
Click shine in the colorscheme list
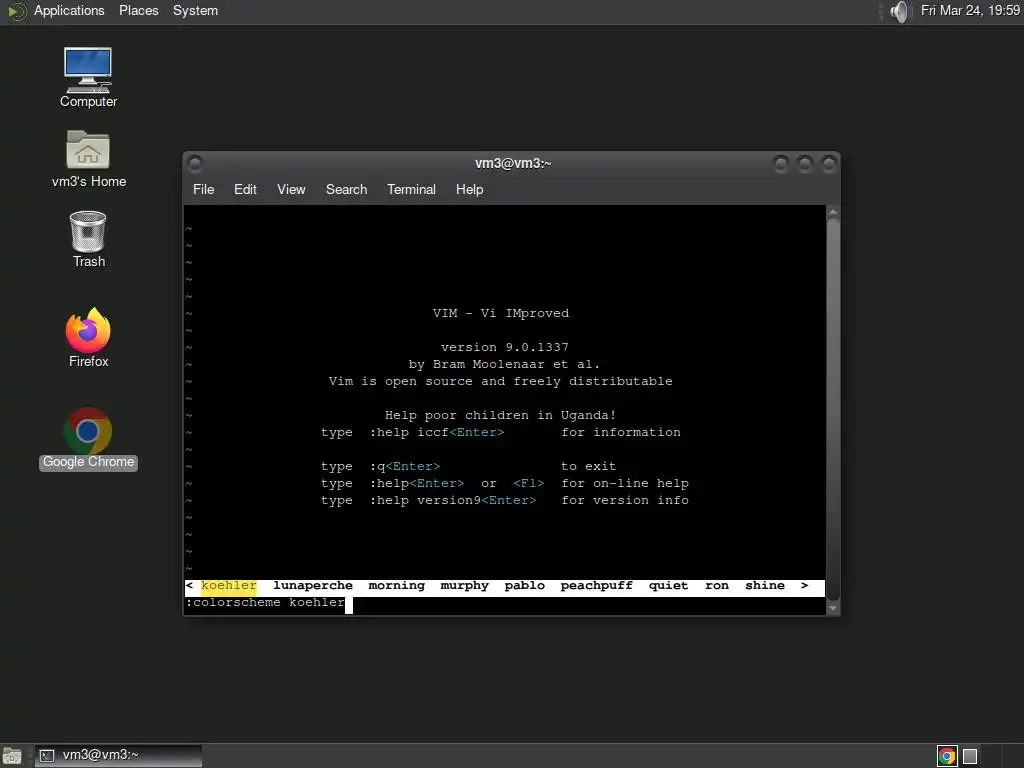point(765,586)
